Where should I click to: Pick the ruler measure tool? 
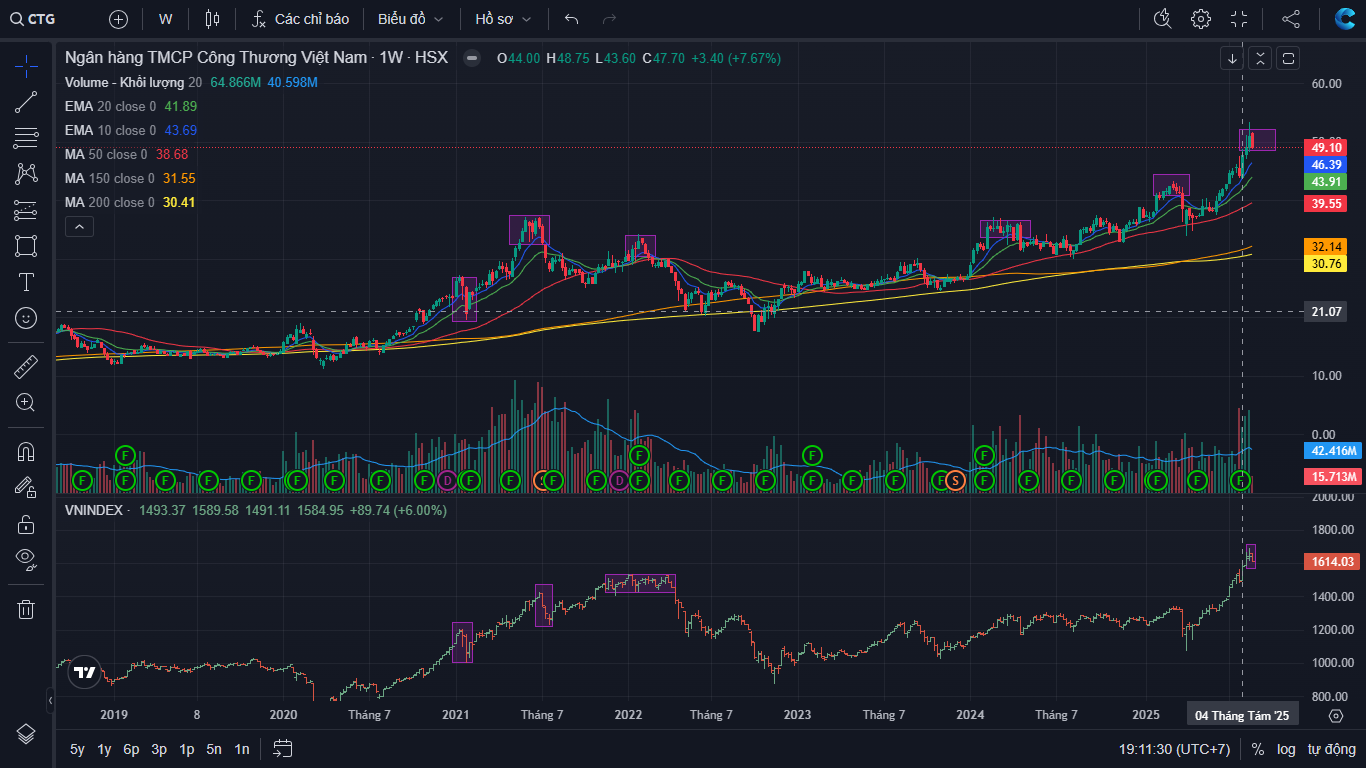click(26, 367)
